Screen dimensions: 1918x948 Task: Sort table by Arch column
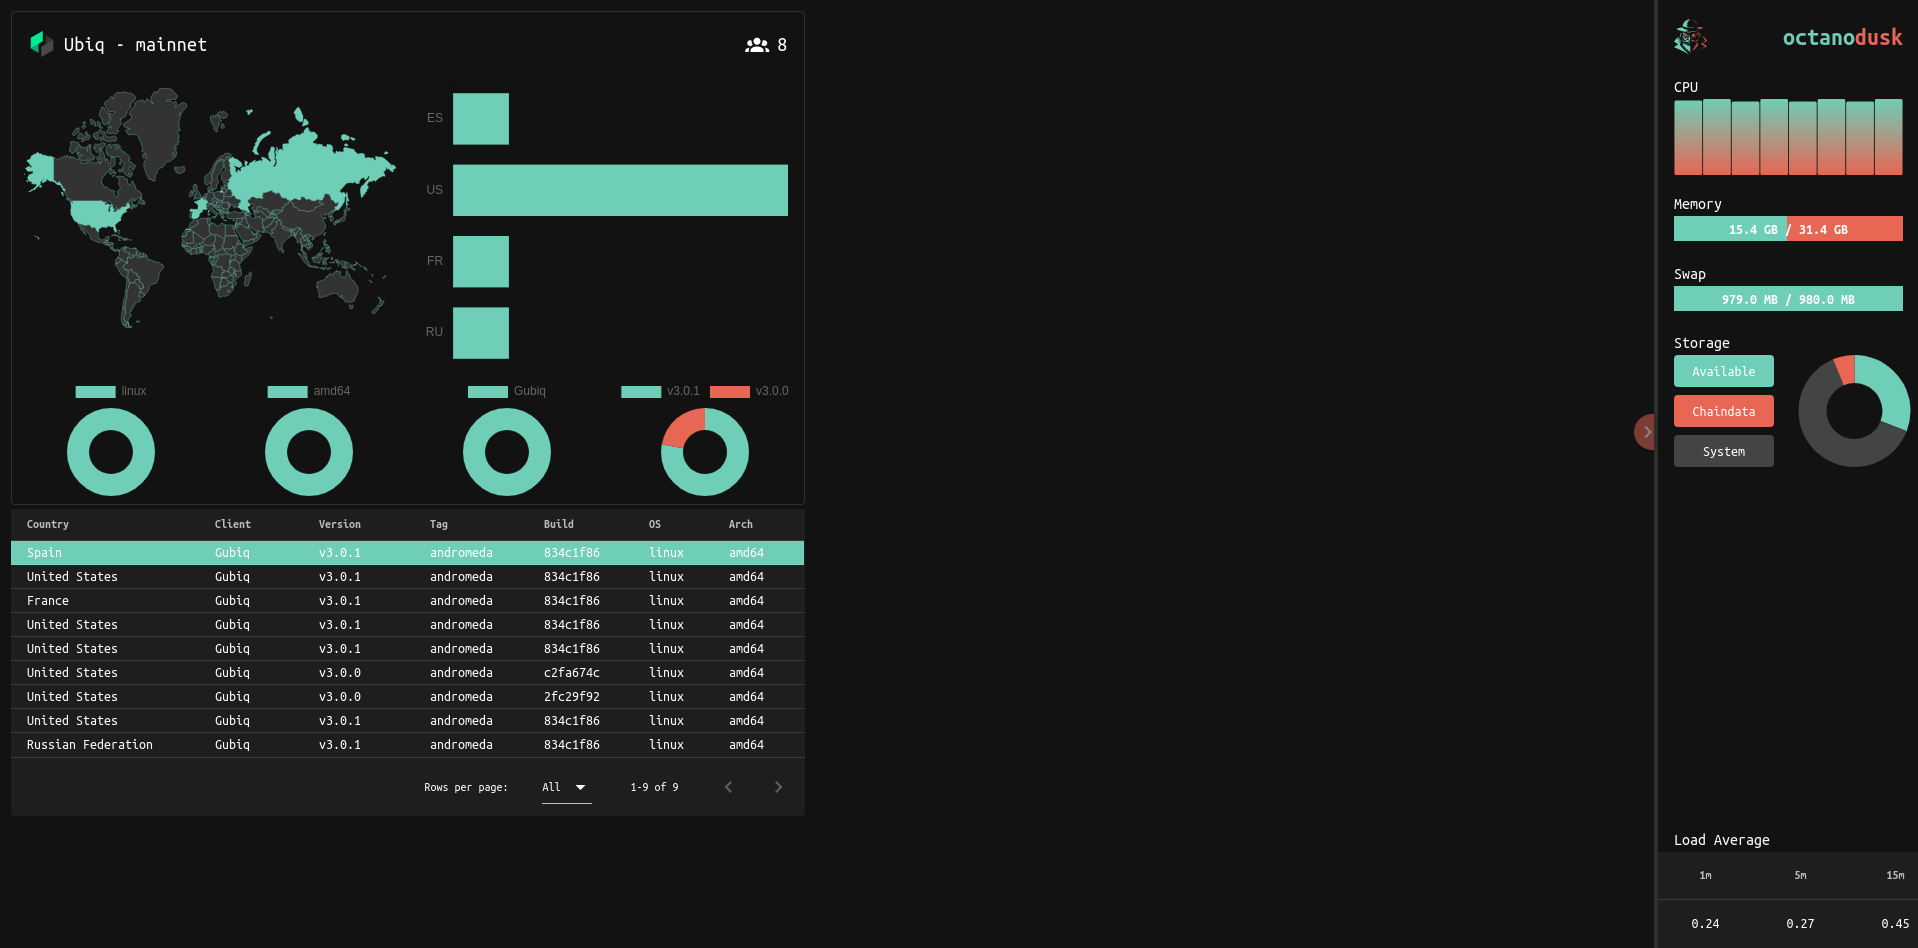741,524
